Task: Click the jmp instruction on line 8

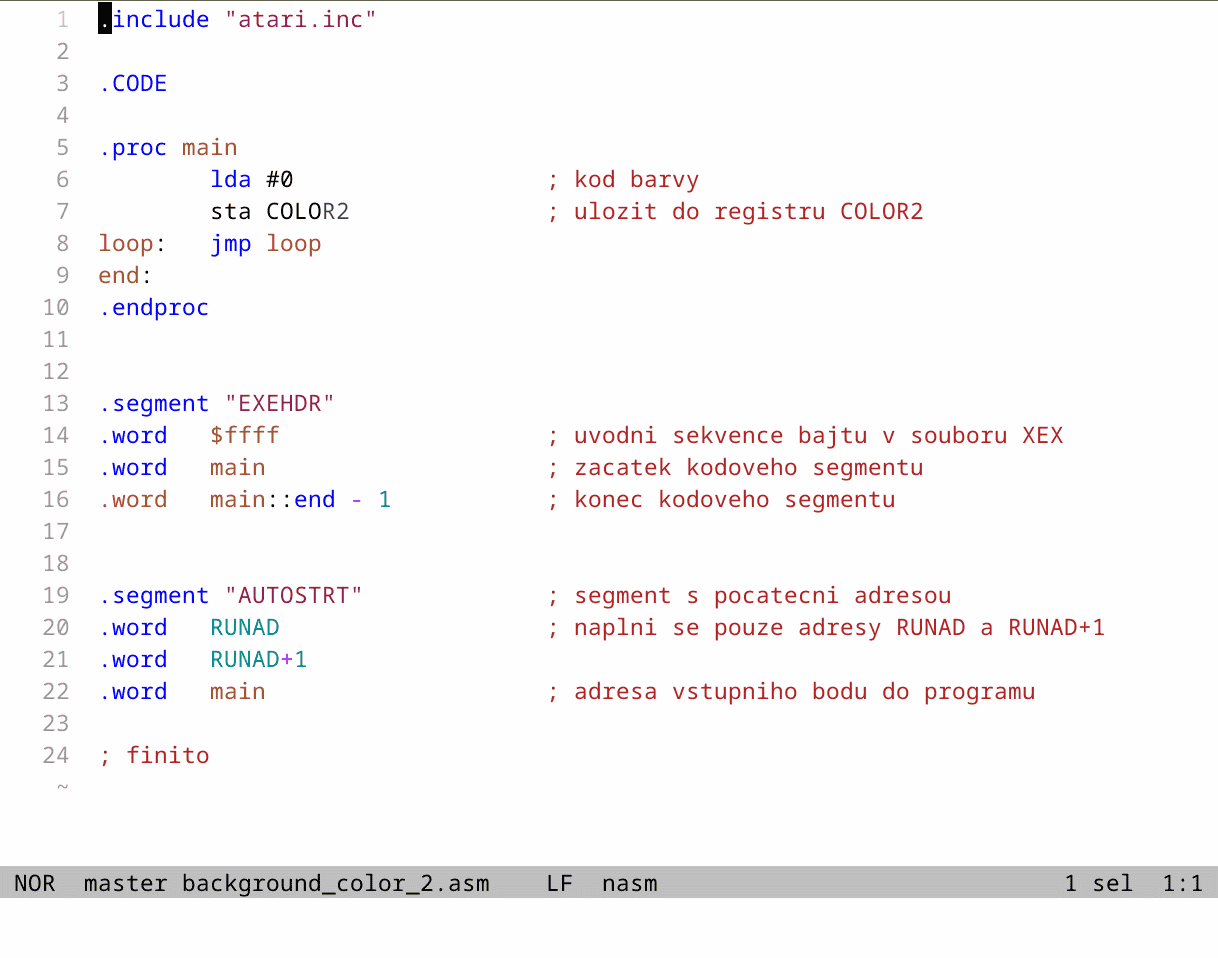Action: pos(231,243)
